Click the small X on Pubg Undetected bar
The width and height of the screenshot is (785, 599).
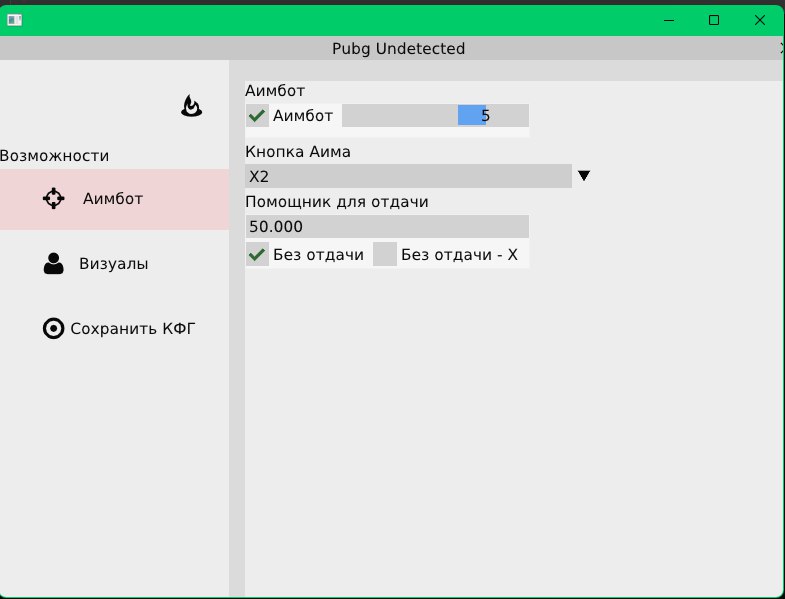click(780, 48)
